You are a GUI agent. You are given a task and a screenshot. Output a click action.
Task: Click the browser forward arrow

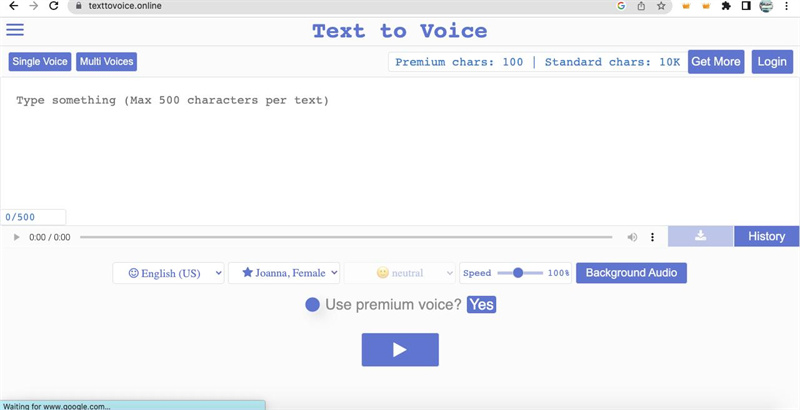[34, 6]
